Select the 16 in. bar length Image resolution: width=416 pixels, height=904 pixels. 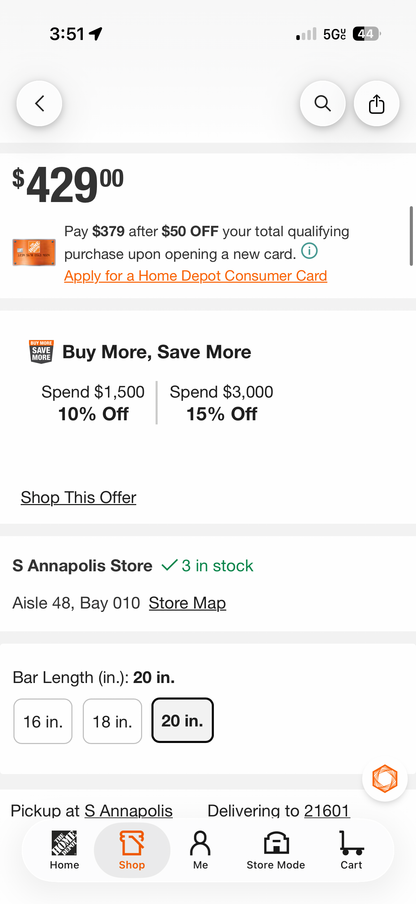point(43,721)
